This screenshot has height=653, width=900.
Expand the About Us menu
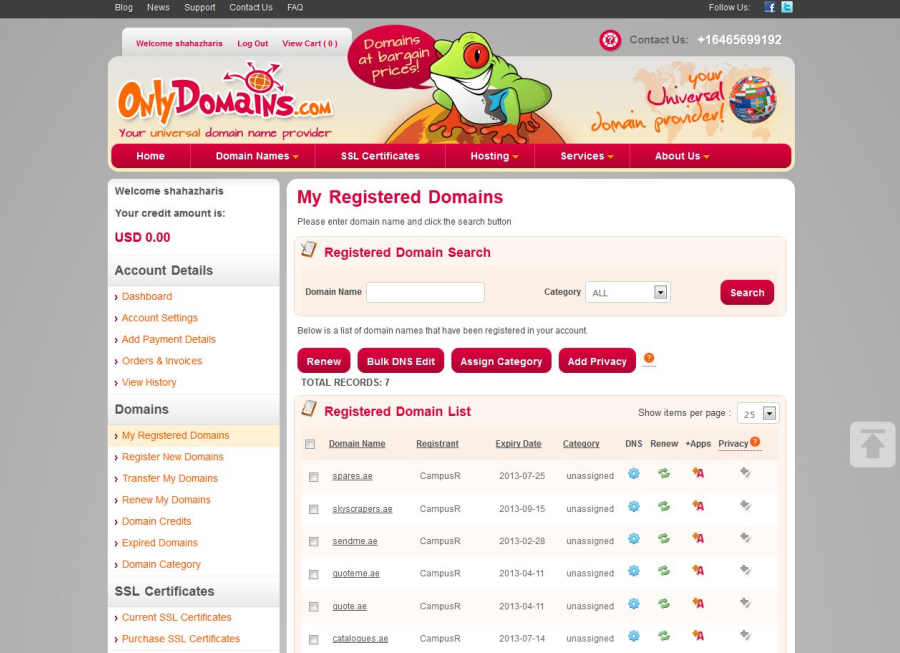[682, 156]
